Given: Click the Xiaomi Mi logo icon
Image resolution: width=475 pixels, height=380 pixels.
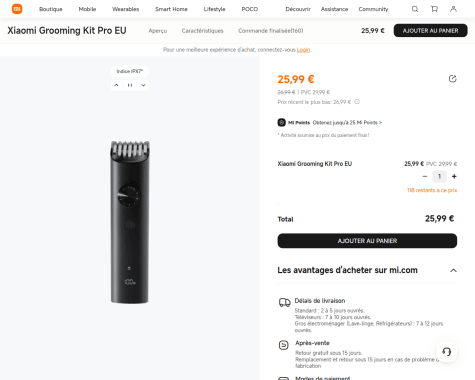Looking at the screenshot, I should tap(17, 9).
